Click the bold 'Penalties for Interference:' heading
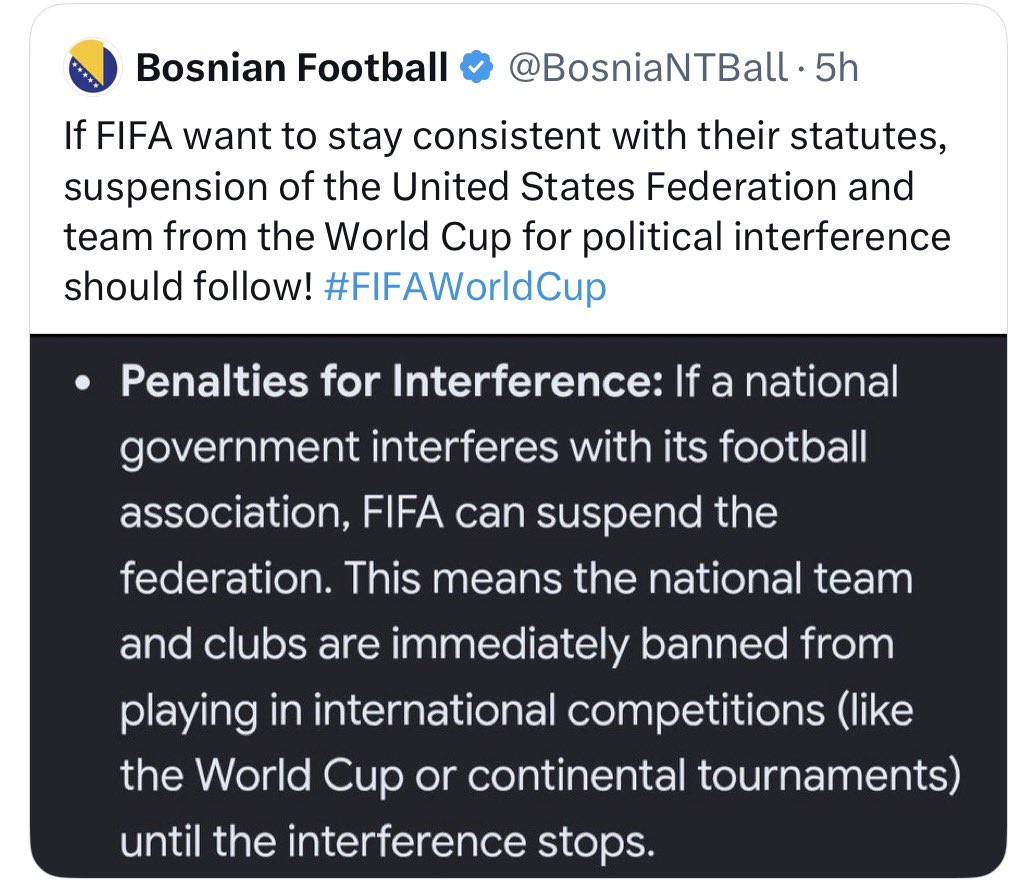1035x886 pixels. coord(392,382)
